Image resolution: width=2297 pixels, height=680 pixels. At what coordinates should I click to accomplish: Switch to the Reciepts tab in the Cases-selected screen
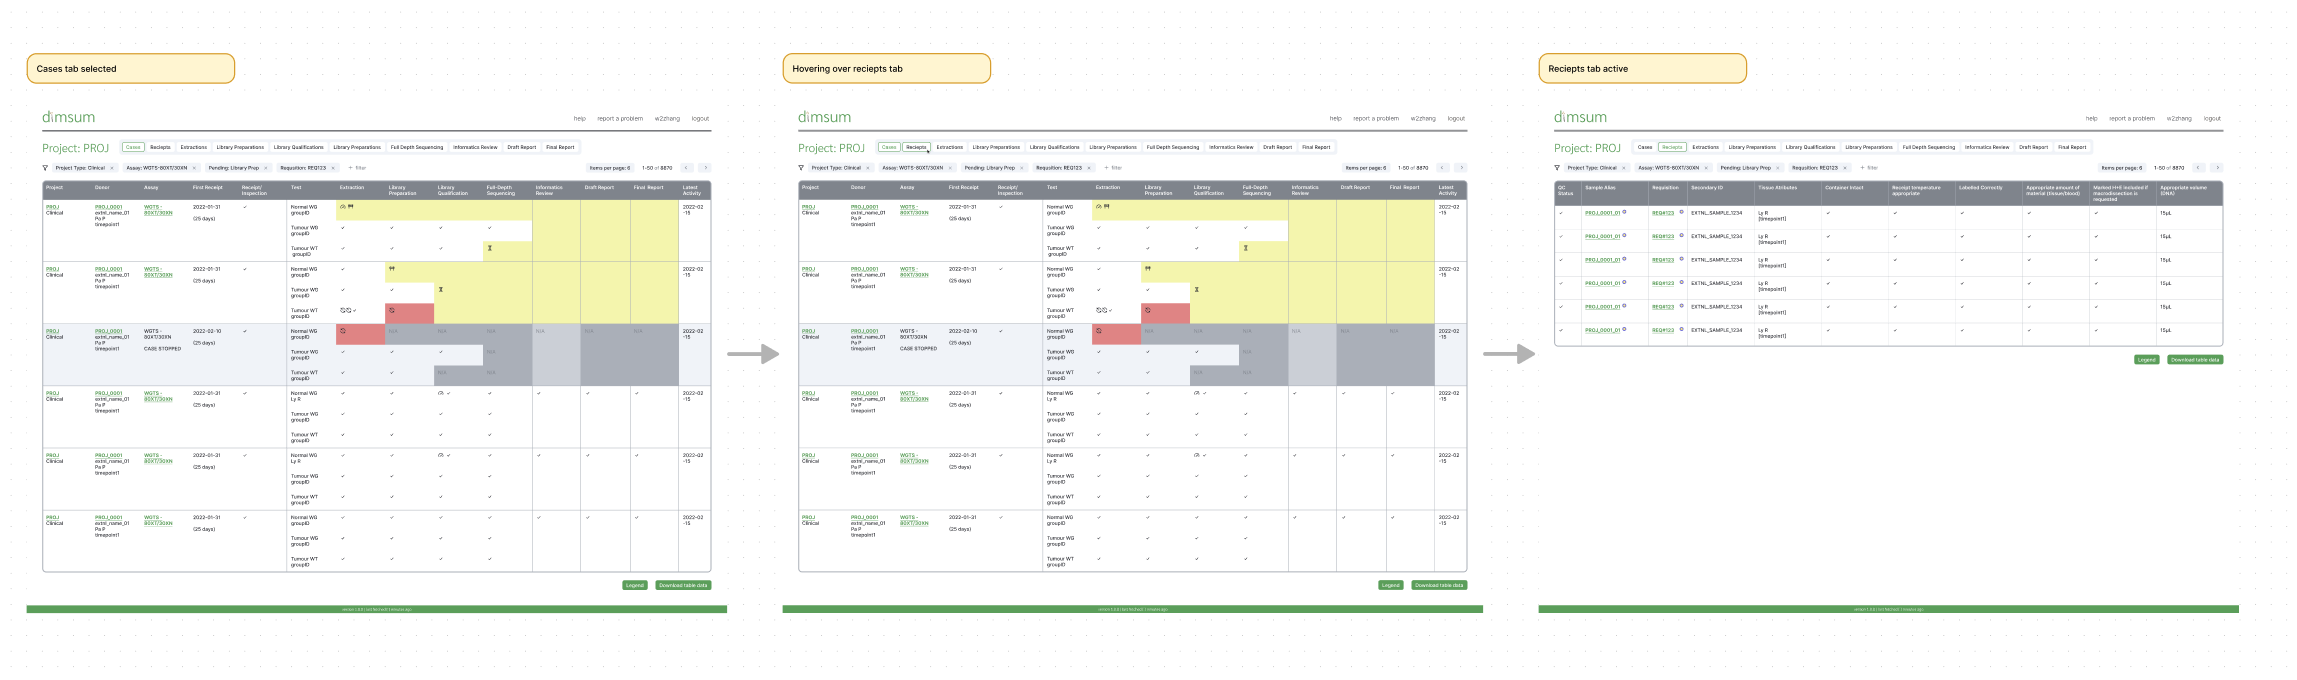(160, 147)
